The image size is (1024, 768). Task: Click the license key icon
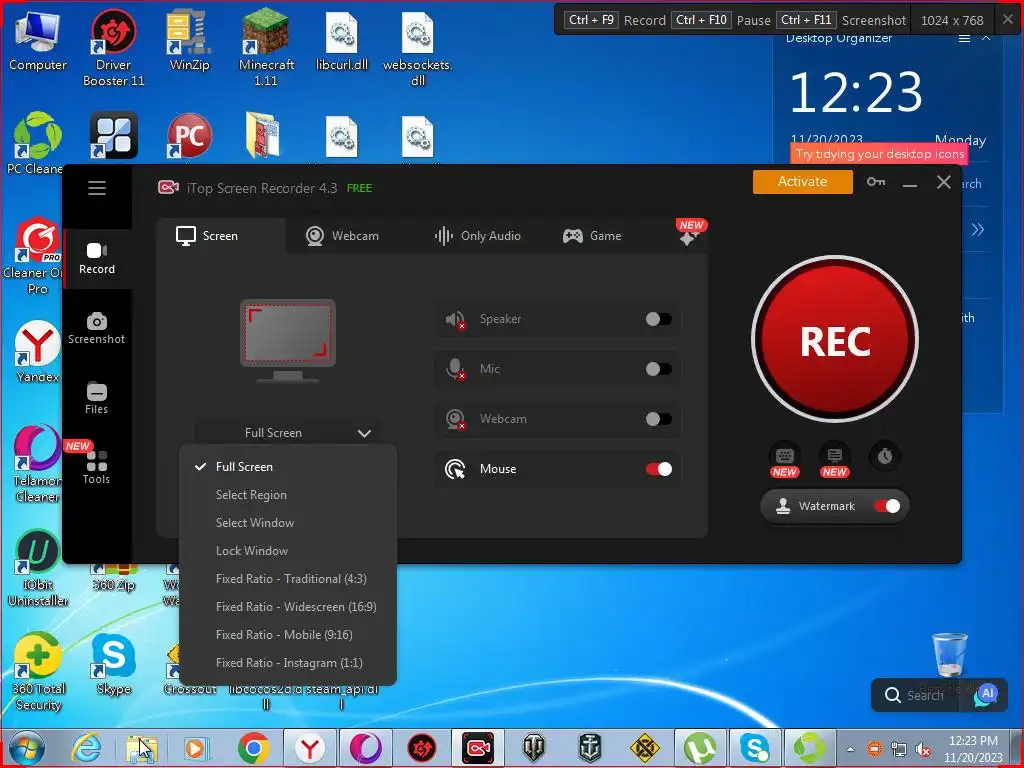pyautogui.click(x=876, y=182)
